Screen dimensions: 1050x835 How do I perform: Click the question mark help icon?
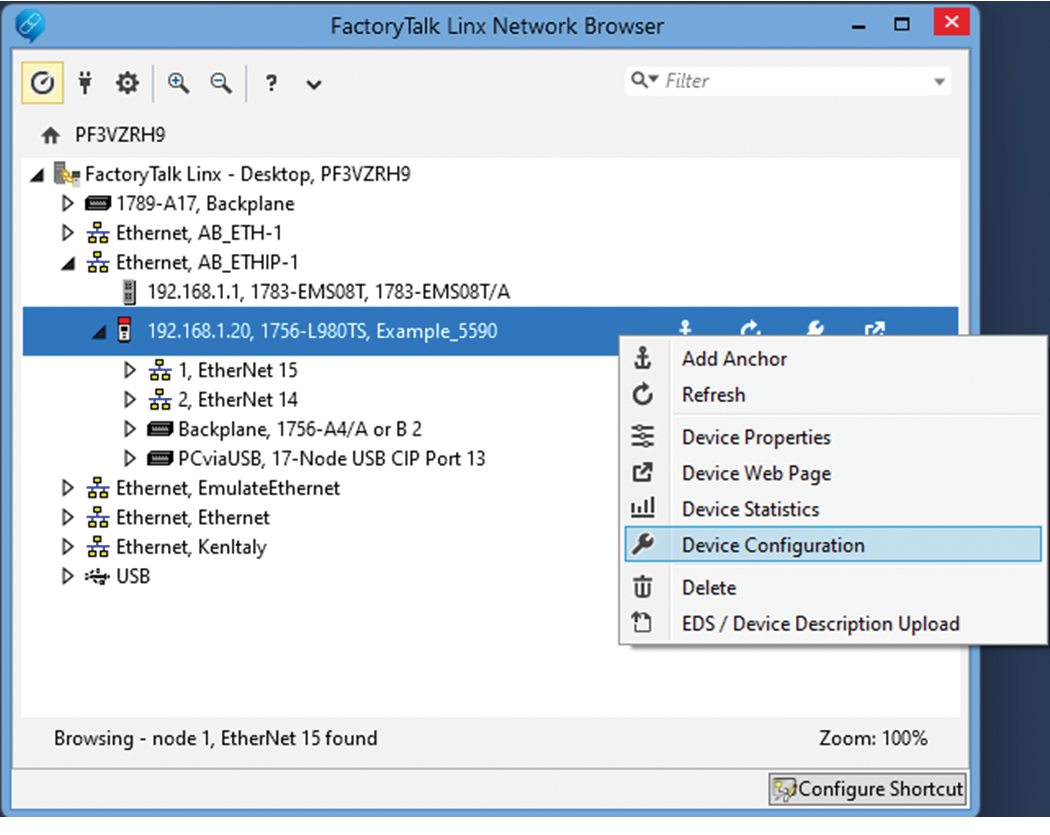(271, 85)
